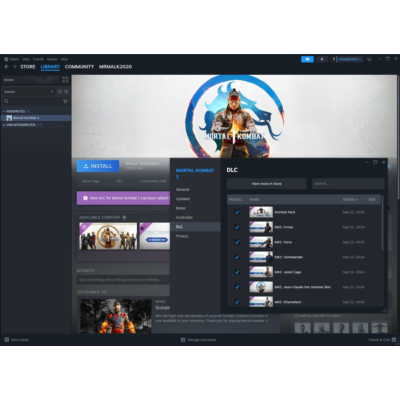
Task: Open the notifications bell icon
Action: (322, 59)
